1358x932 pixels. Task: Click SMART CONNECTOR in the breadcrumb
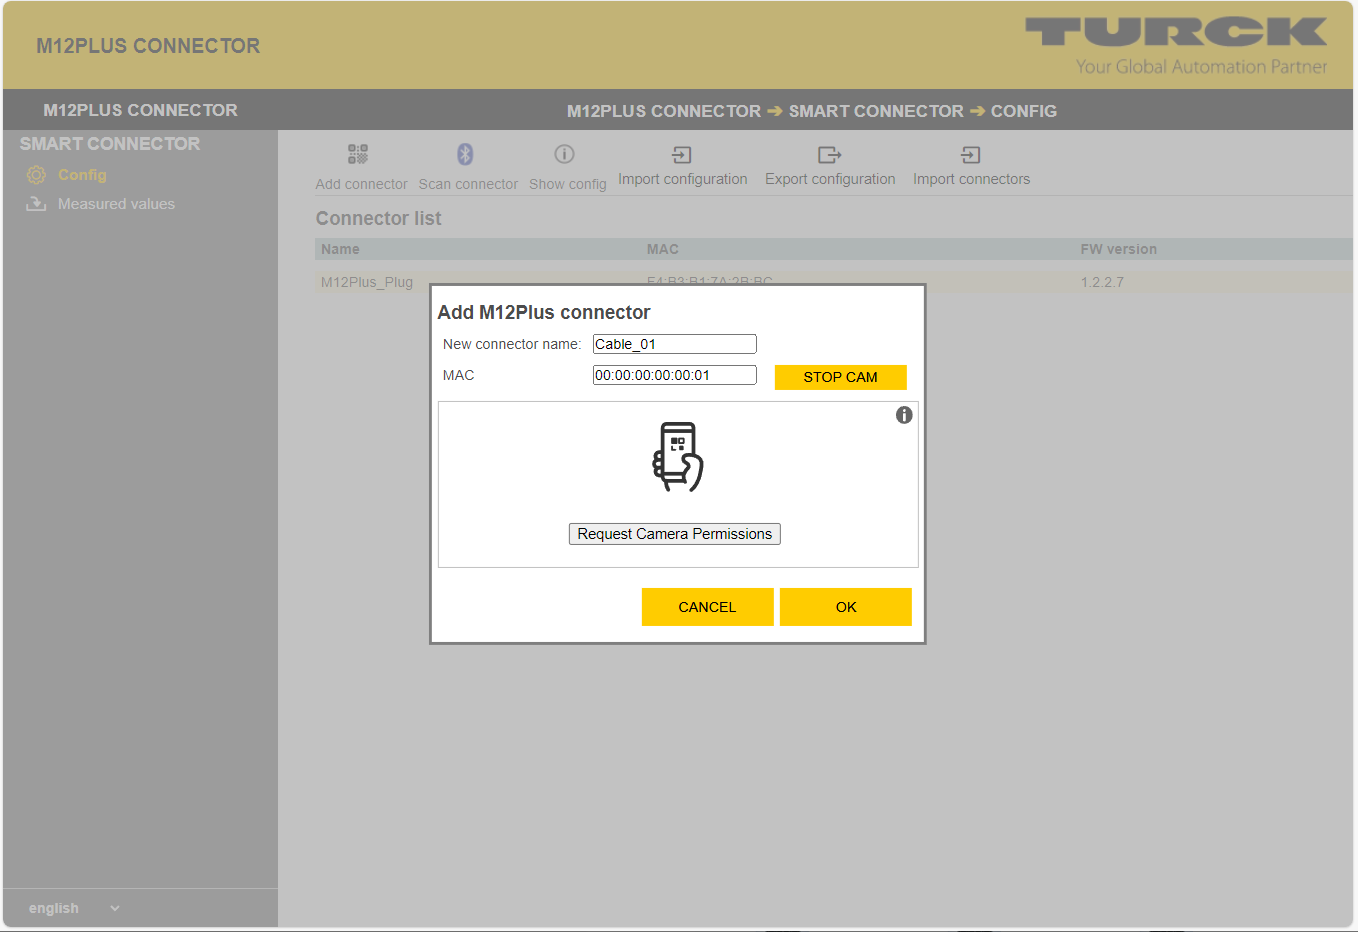click(876, 111)
